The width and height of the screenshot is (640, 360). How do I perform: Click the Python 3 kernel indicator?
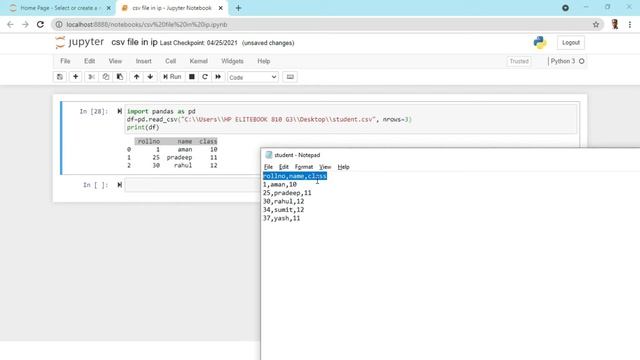tap(567, 61)
